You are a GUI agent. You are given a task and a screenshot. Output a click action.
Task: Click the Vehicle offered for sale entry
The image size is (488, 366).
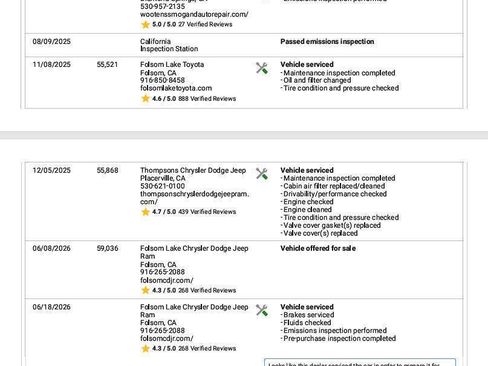click(x=318, y=248)
